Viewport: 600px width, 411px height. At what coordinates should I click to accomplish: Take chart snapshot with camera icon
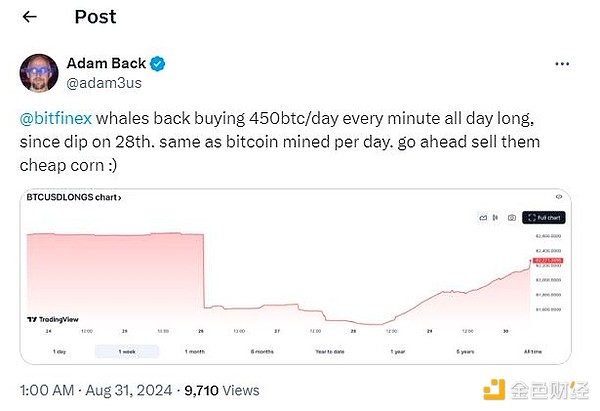[x=511, y=217]
